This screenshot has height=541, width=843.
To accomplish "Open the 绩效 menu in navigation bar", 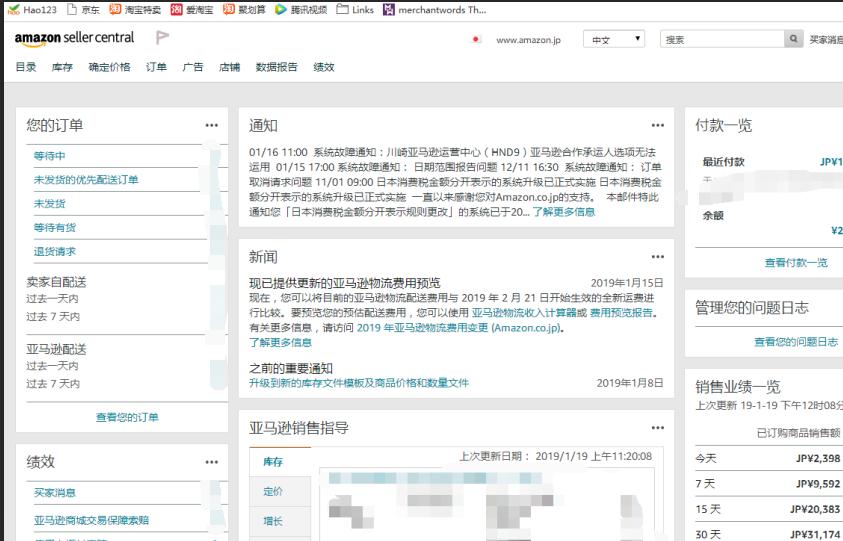I will 324,67.
